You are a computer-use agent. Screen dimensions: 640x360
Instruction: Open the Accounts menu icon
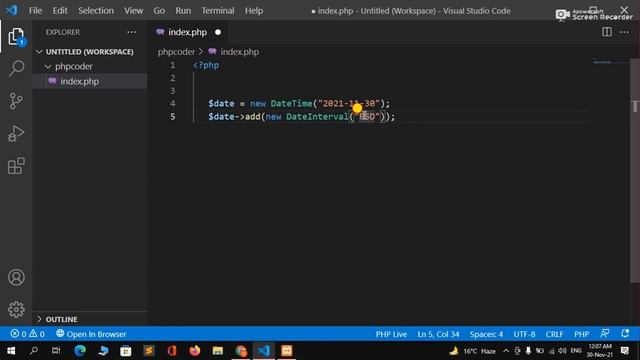[16, 277]
